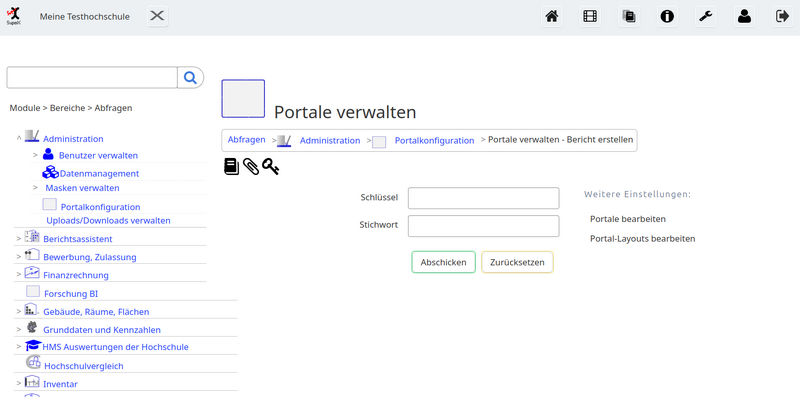This screenshot has width=800, height=397.
Task: Open Inventar
Action: [61, 384]
